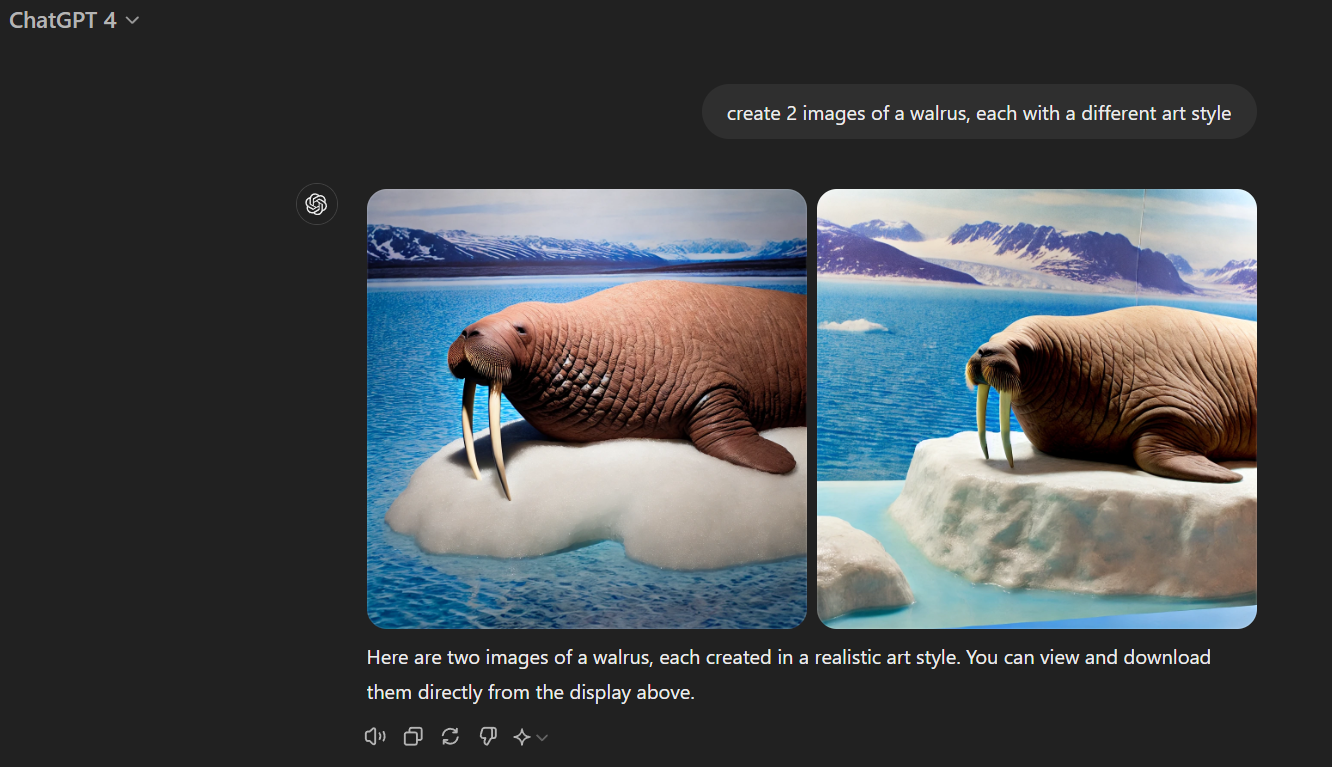Mark response as bad with thumbs-down icon
1332x767 pixels.
tap(488, 737)
